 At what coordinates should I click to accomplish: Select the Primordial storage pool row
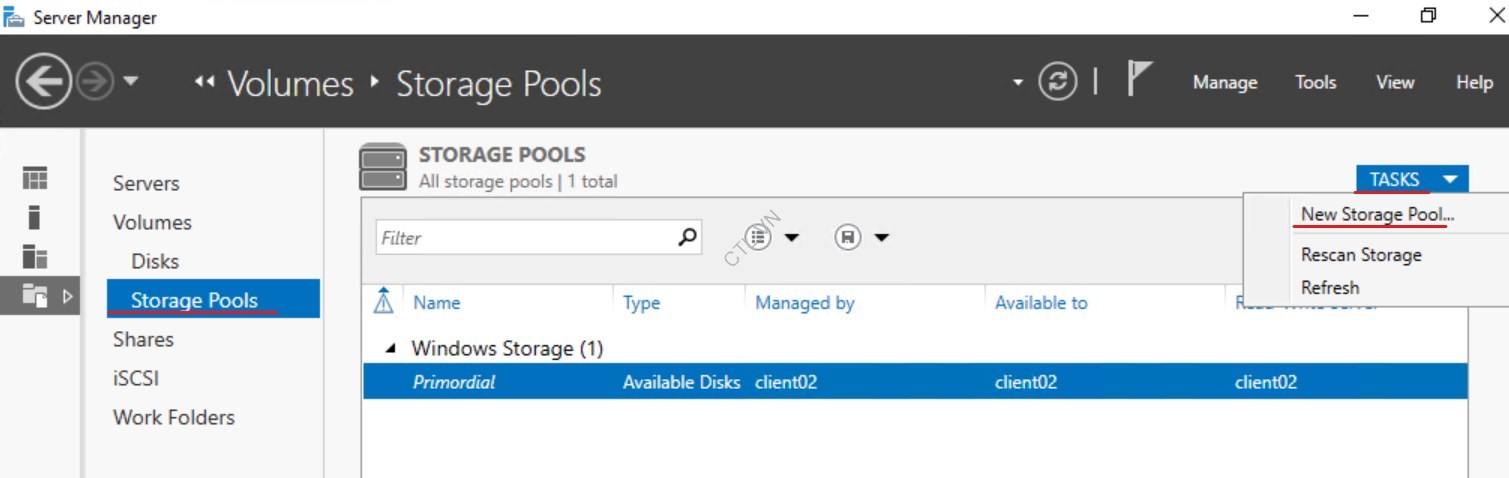point(915,381)
